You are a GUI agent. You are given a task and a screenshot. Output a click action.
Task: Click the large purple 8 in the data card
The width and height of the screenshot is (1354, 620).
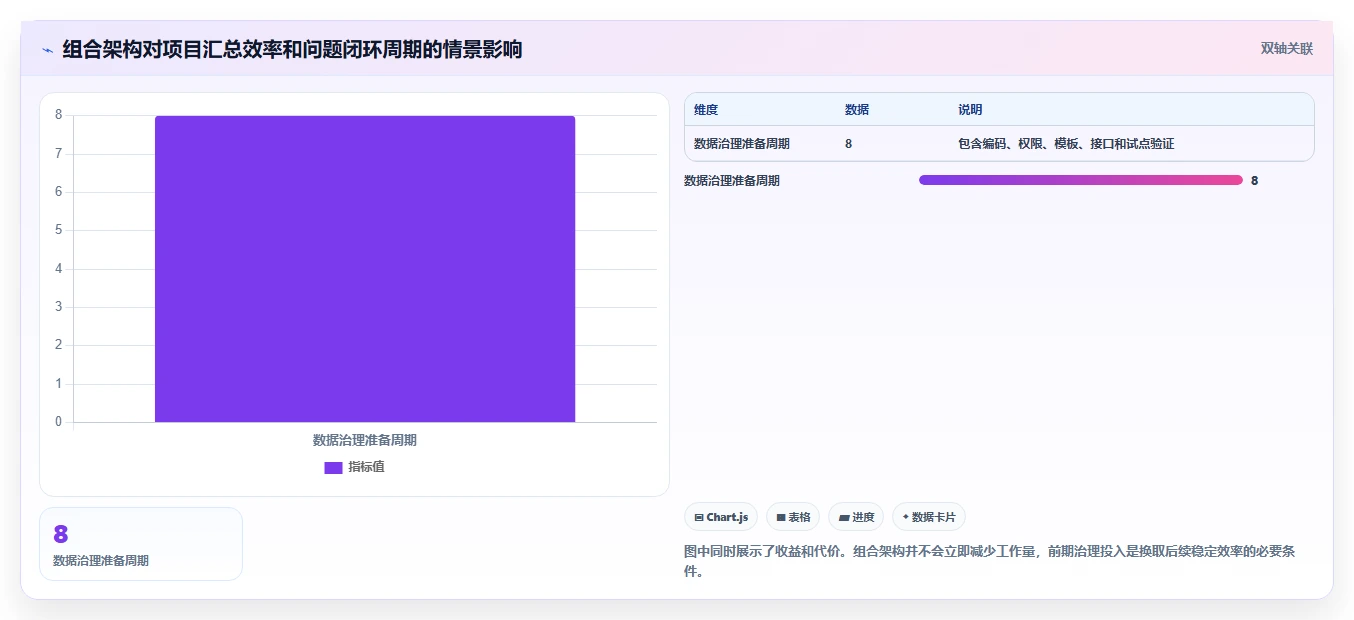[x=61, y=534]
